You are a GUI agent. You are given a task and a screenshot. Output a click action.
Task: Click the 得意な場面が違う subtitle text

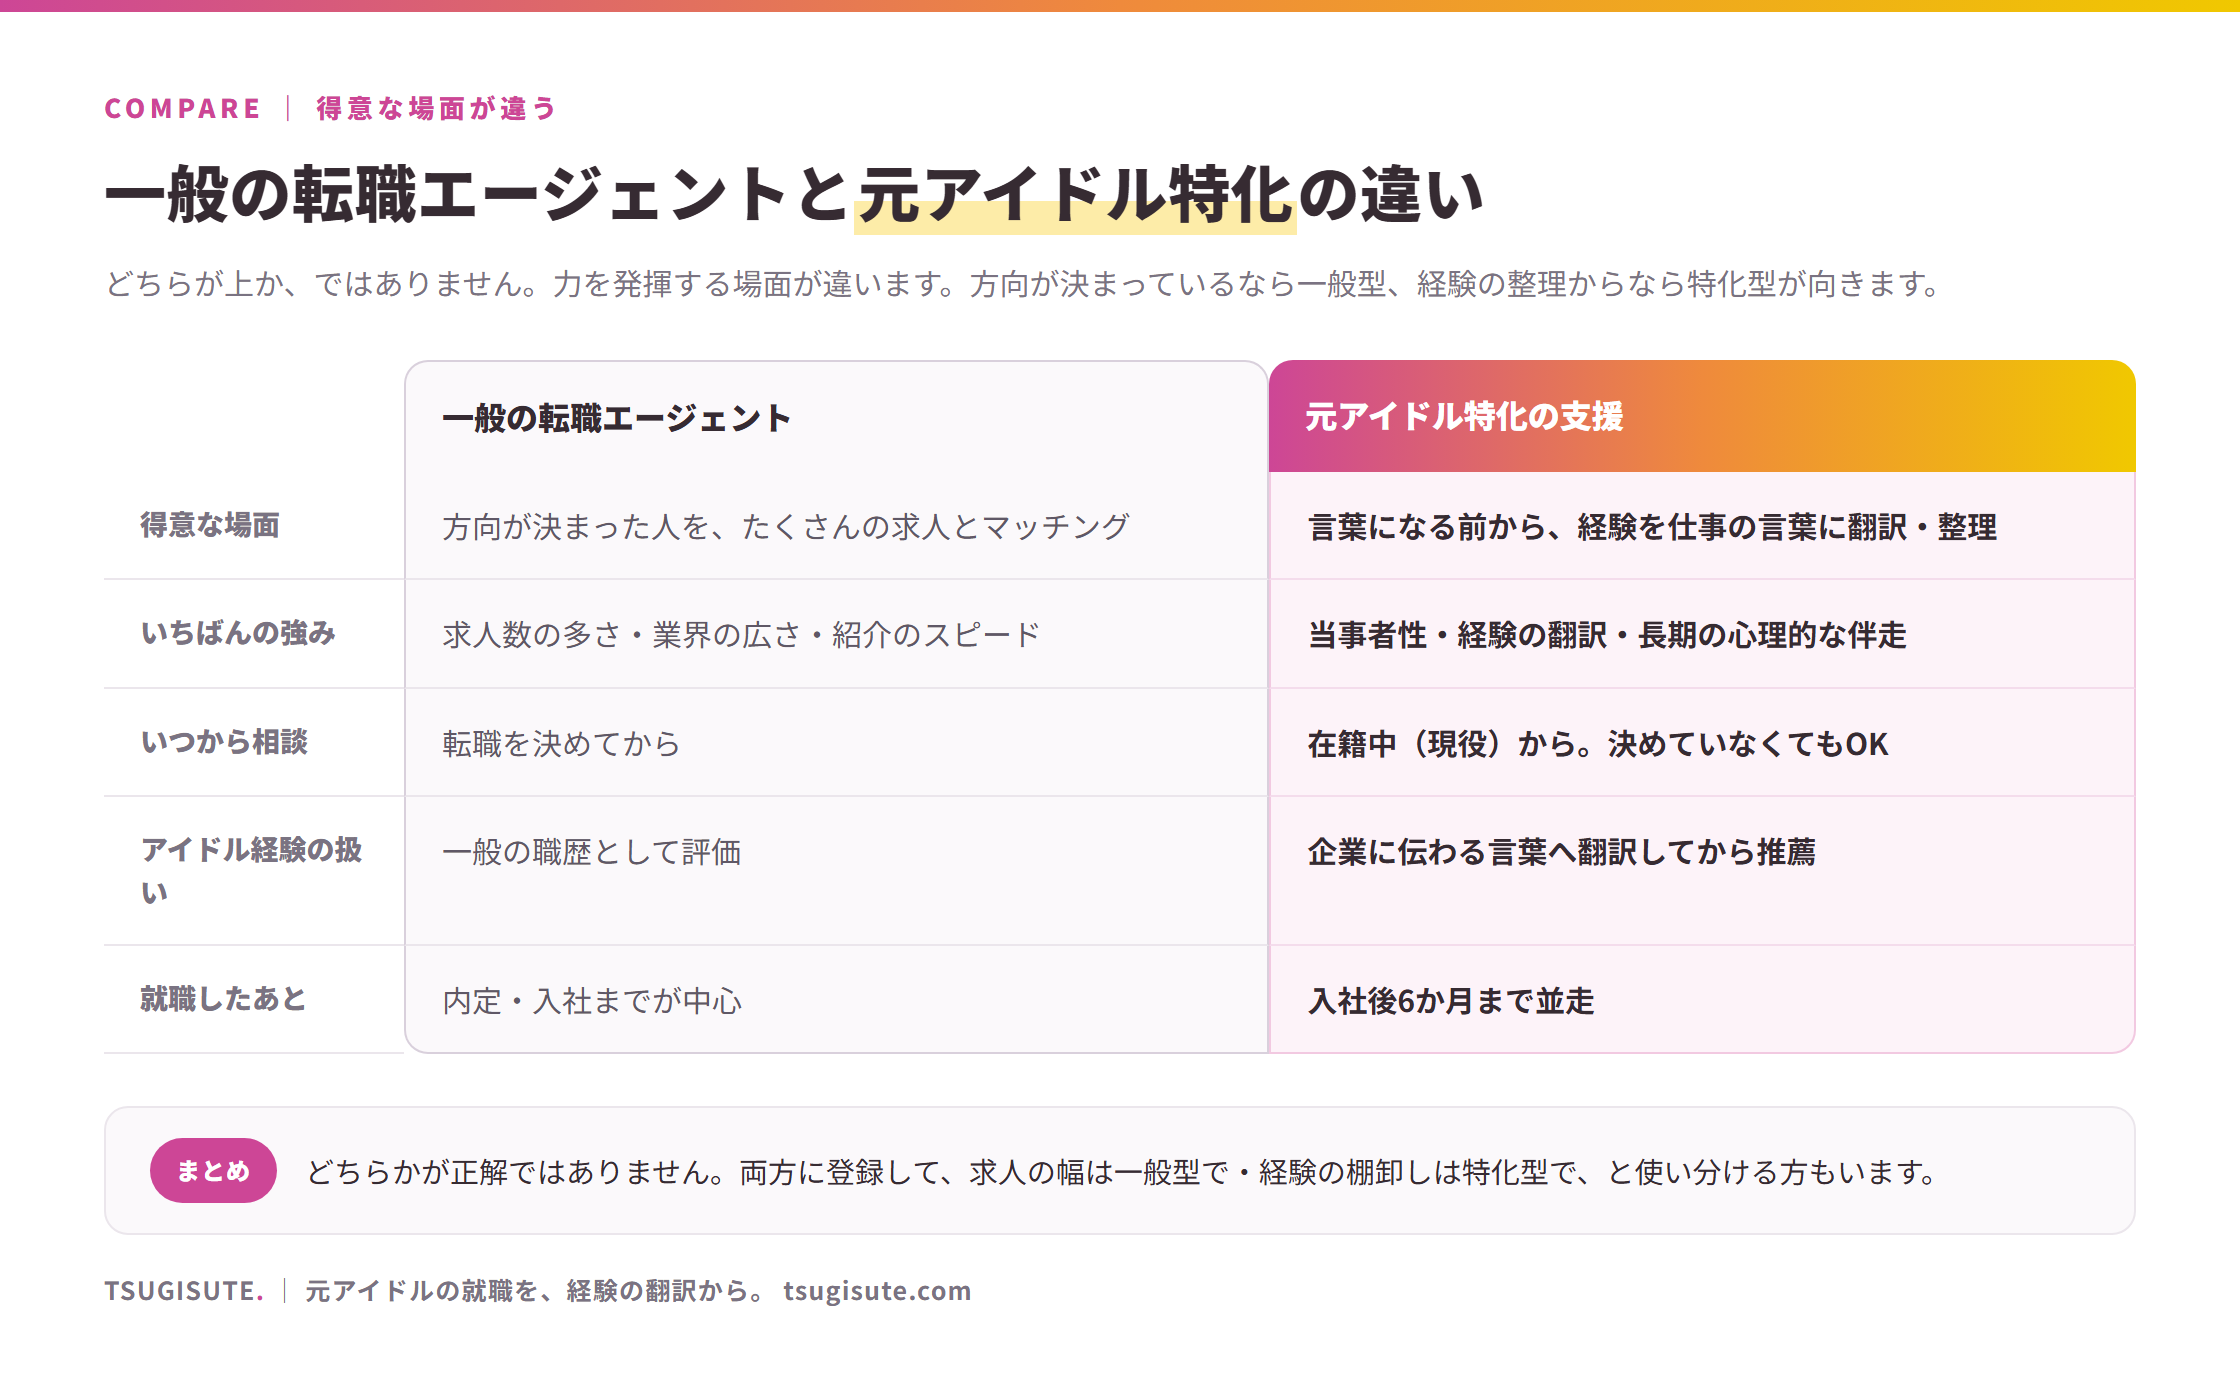(x=436, y=108)
